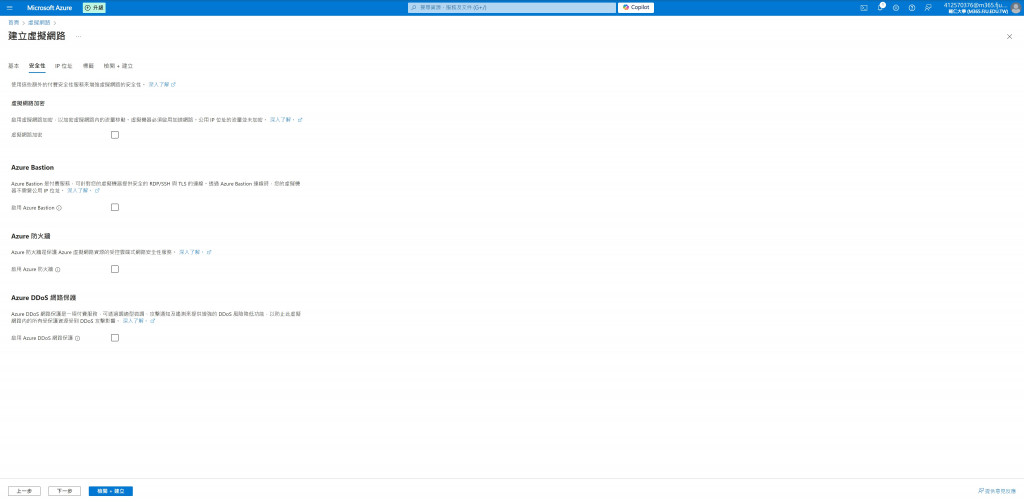Screen dimensions: 1024x503
Task: Open Microsoft Azure home logo link
Action: (50, 8)
